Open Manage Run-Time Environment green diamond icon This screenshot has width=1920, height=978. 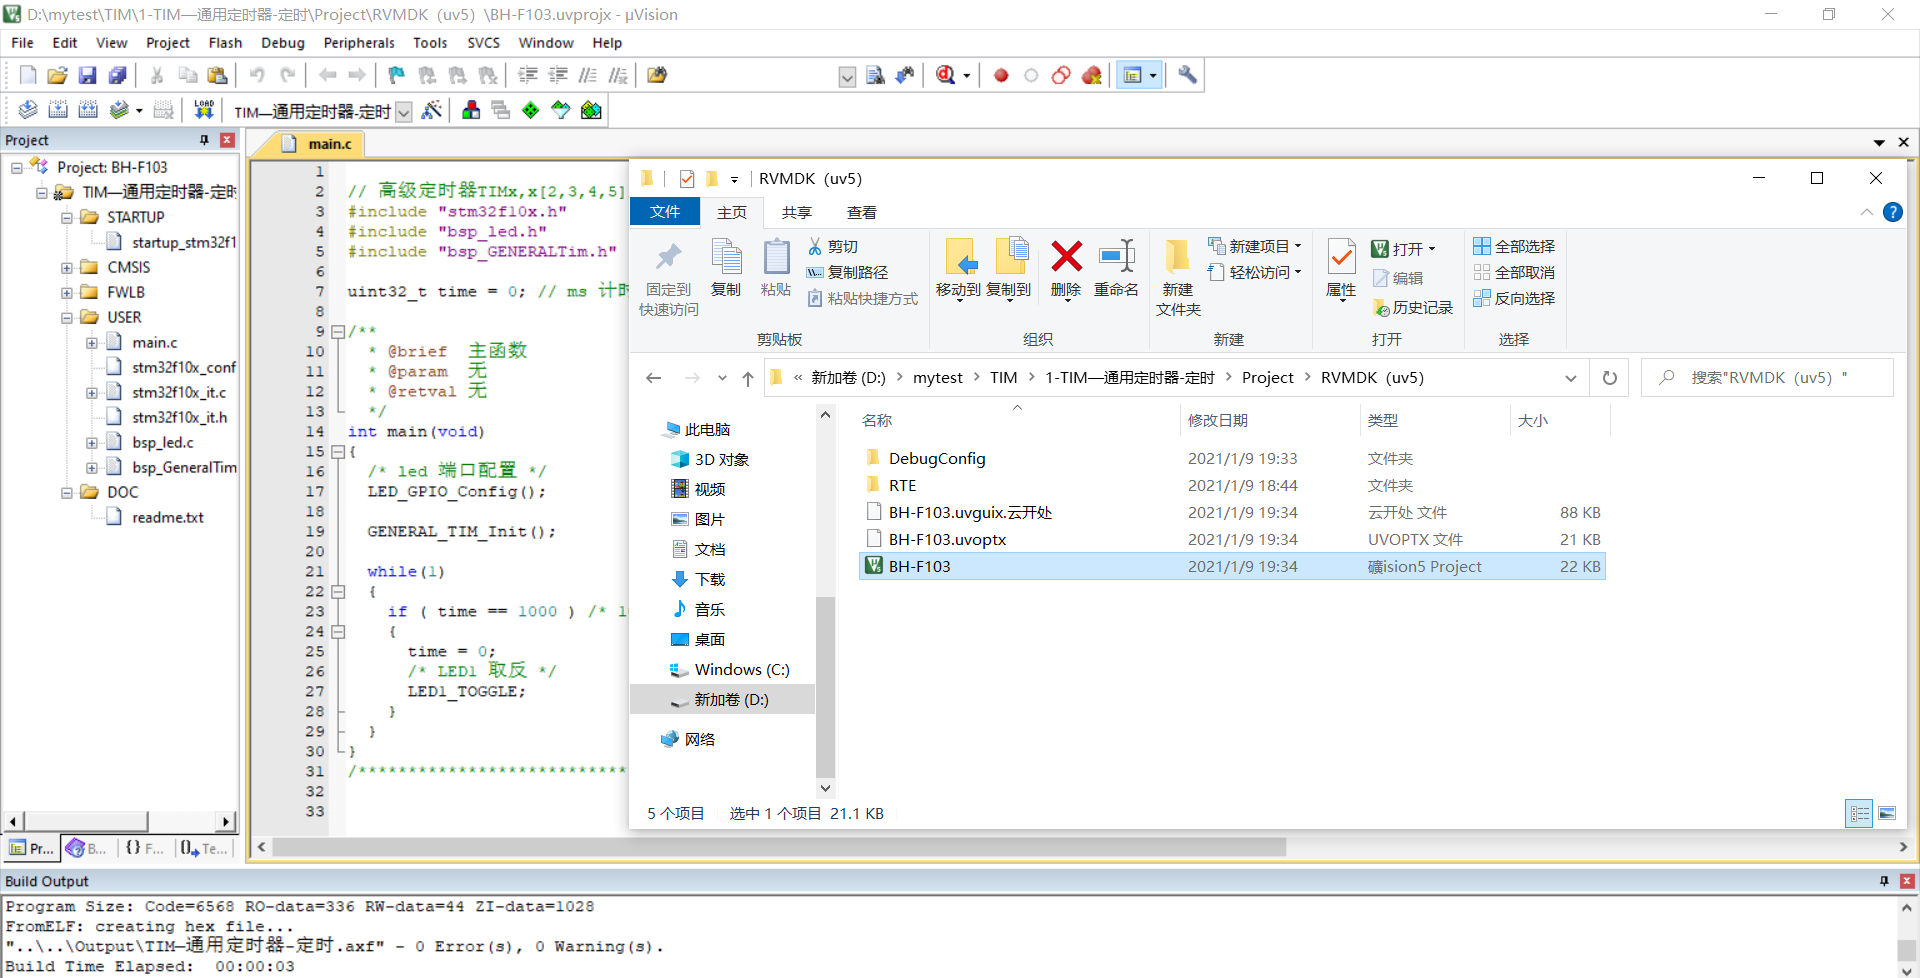pyautogui.click(x=530, y=110)
